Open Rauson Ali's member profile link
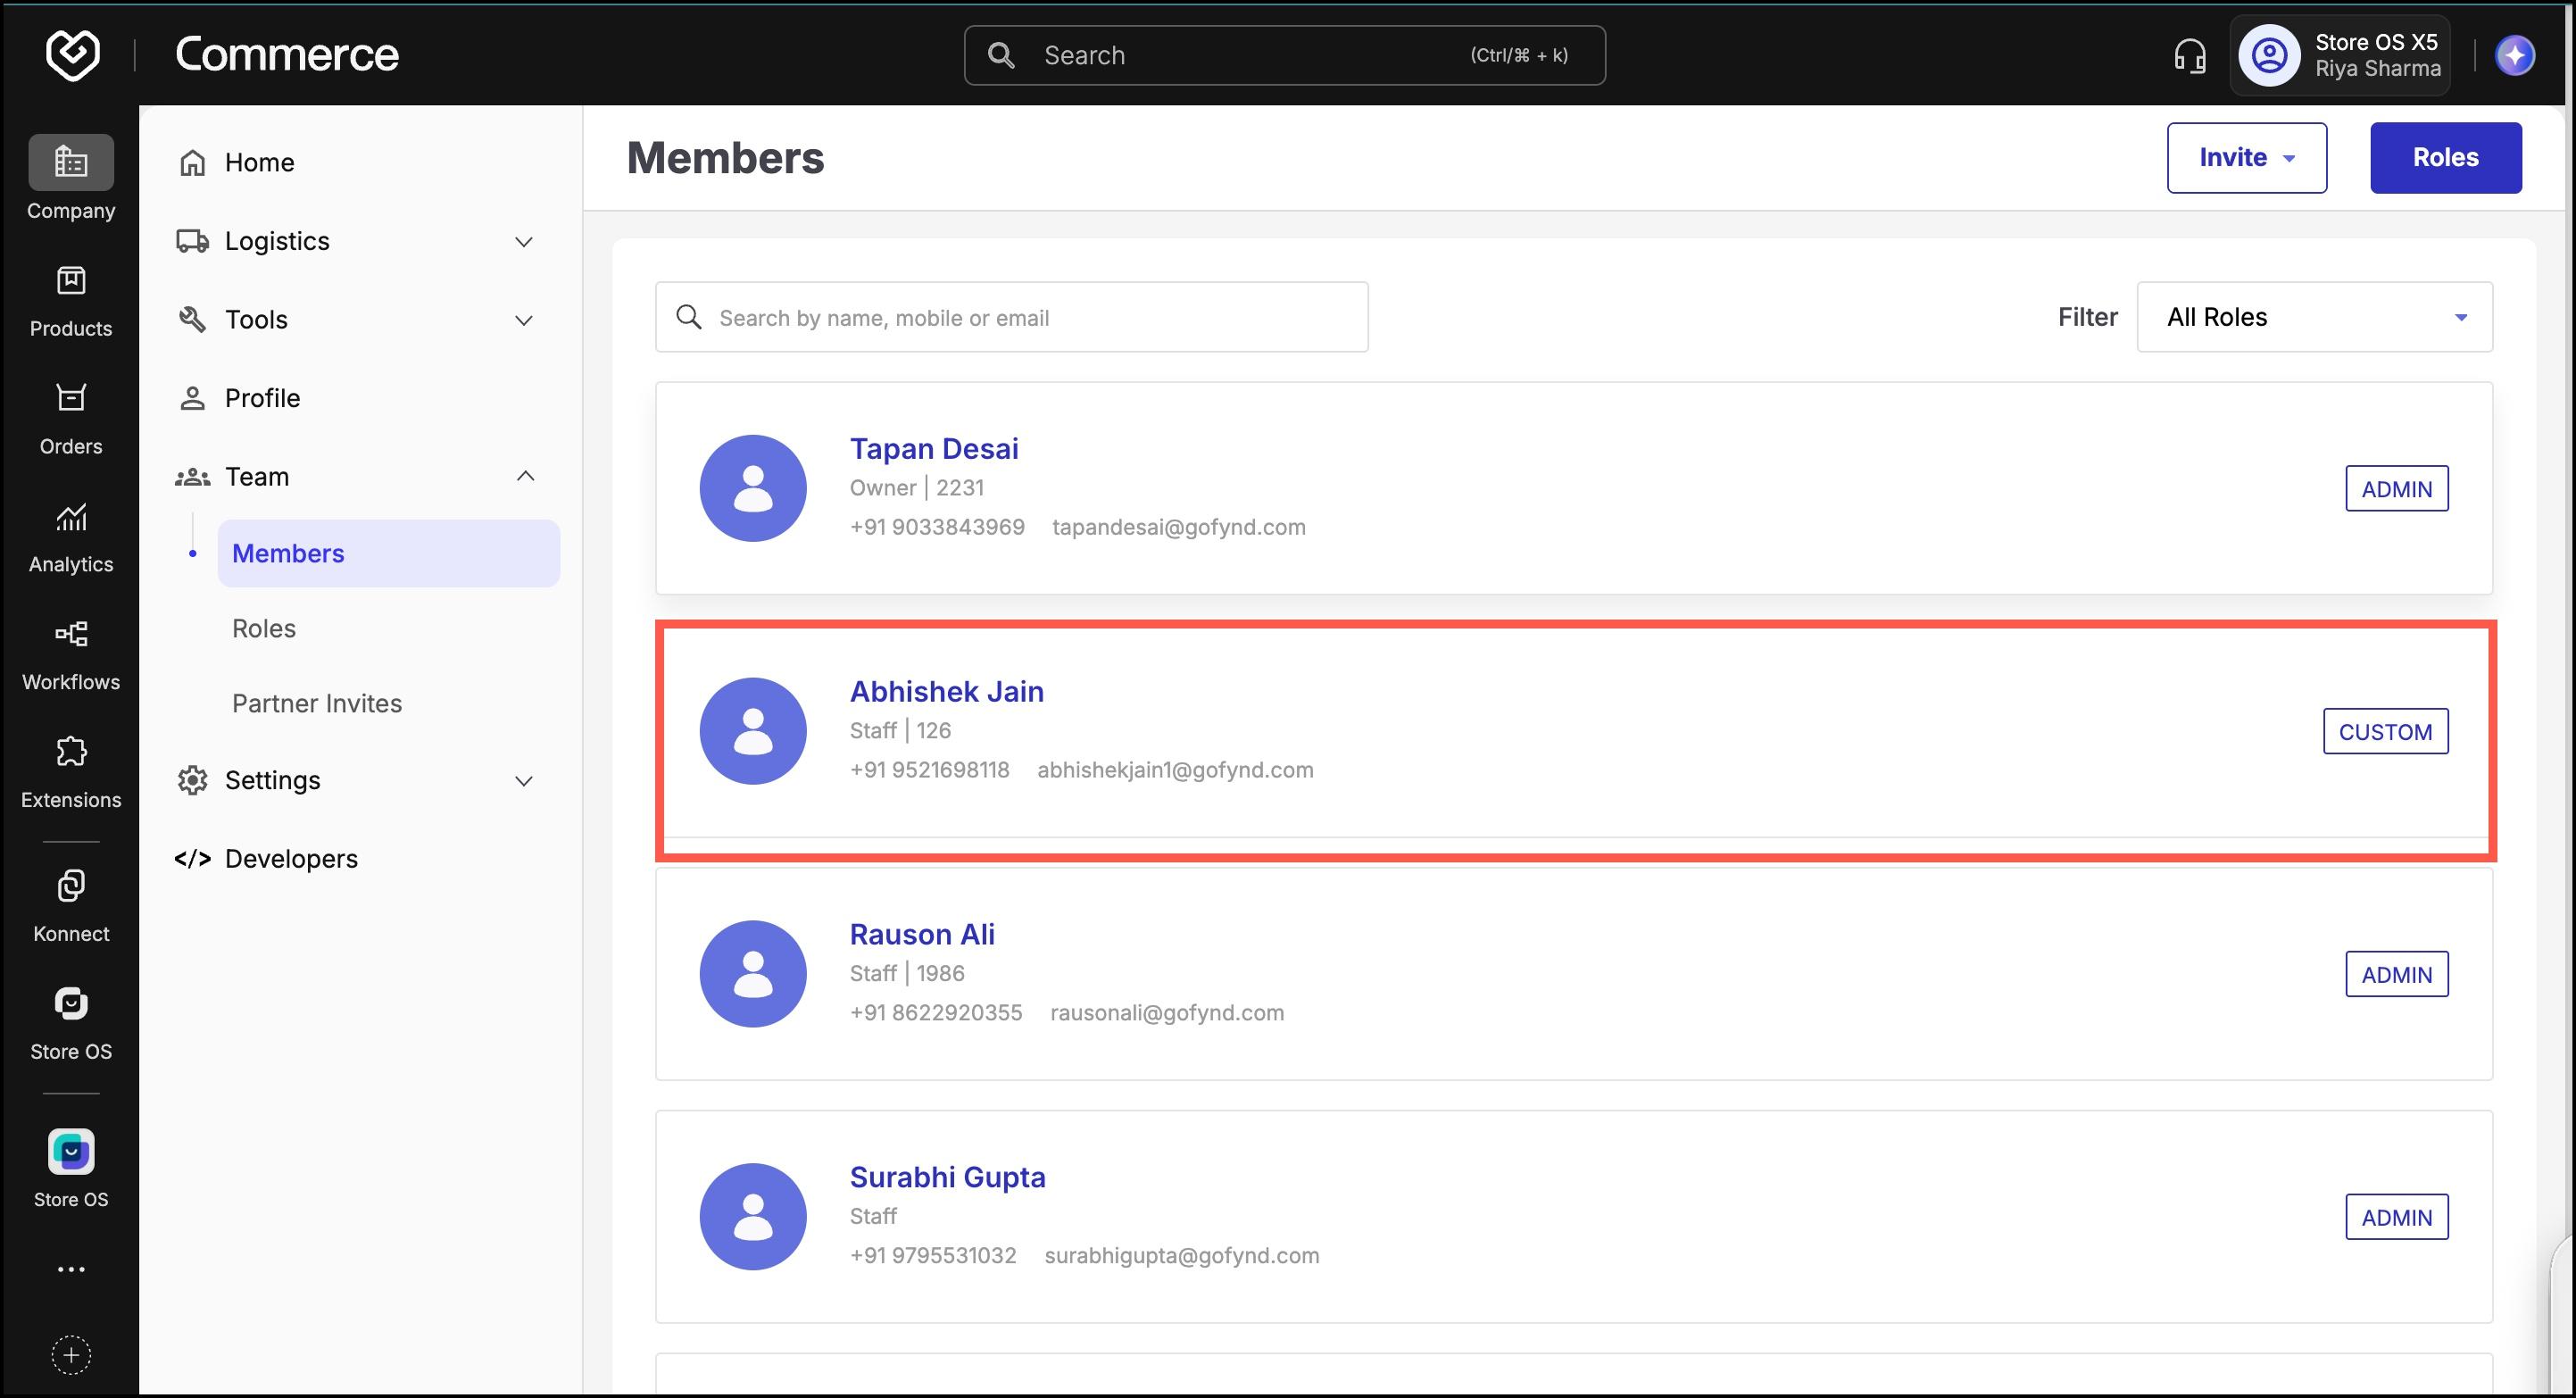The width and height of the screenshot is (2576, 1398). (x=922, y=934)
